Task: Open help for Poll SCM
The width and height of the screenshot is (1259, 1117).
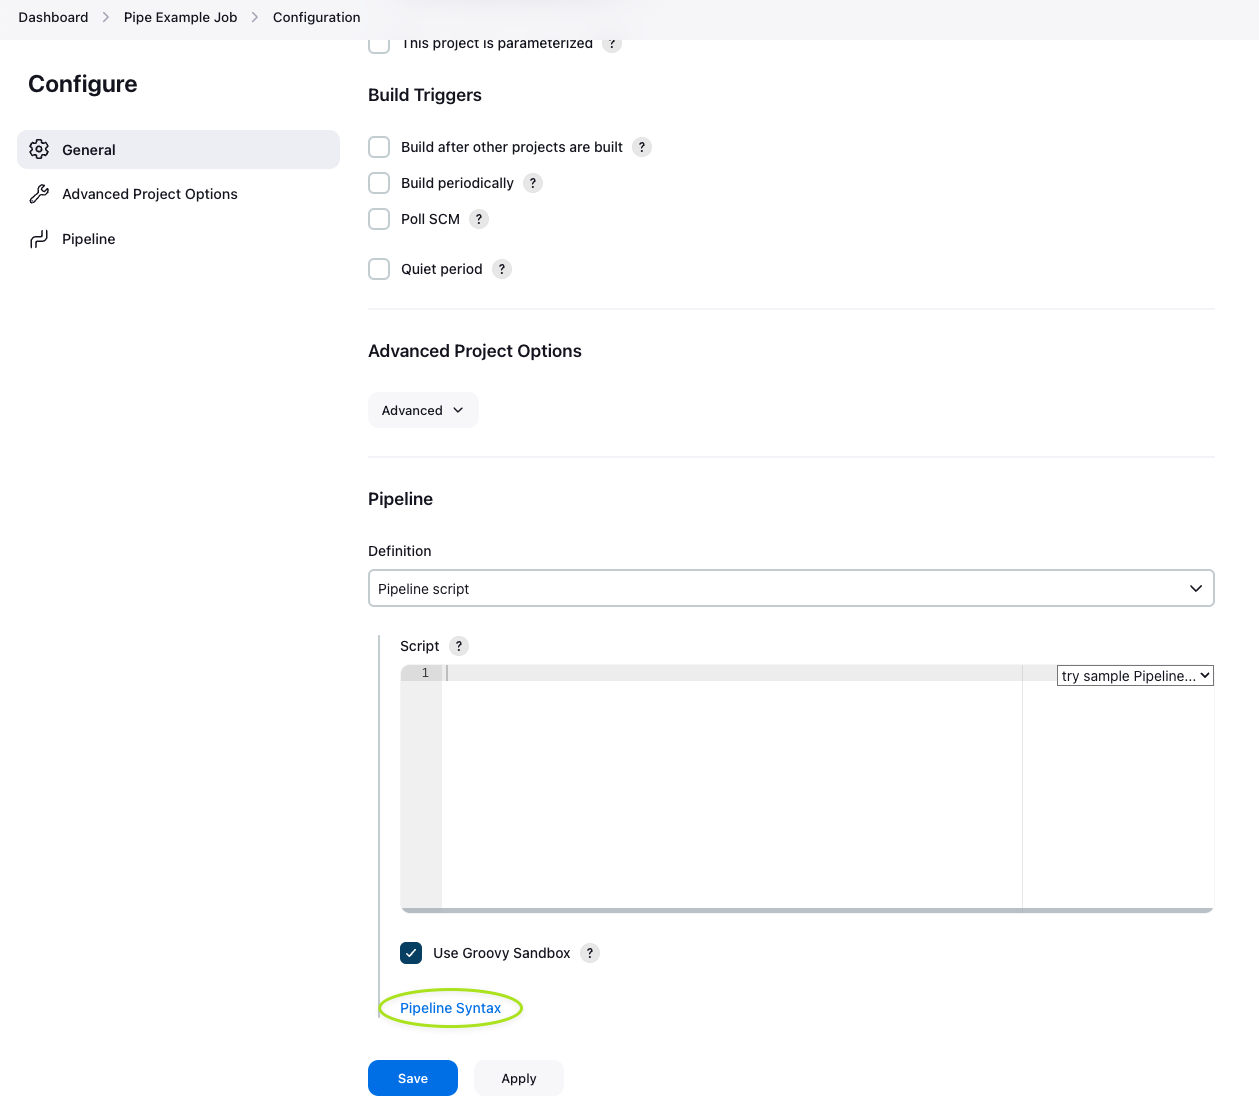Action: (478, 219)
